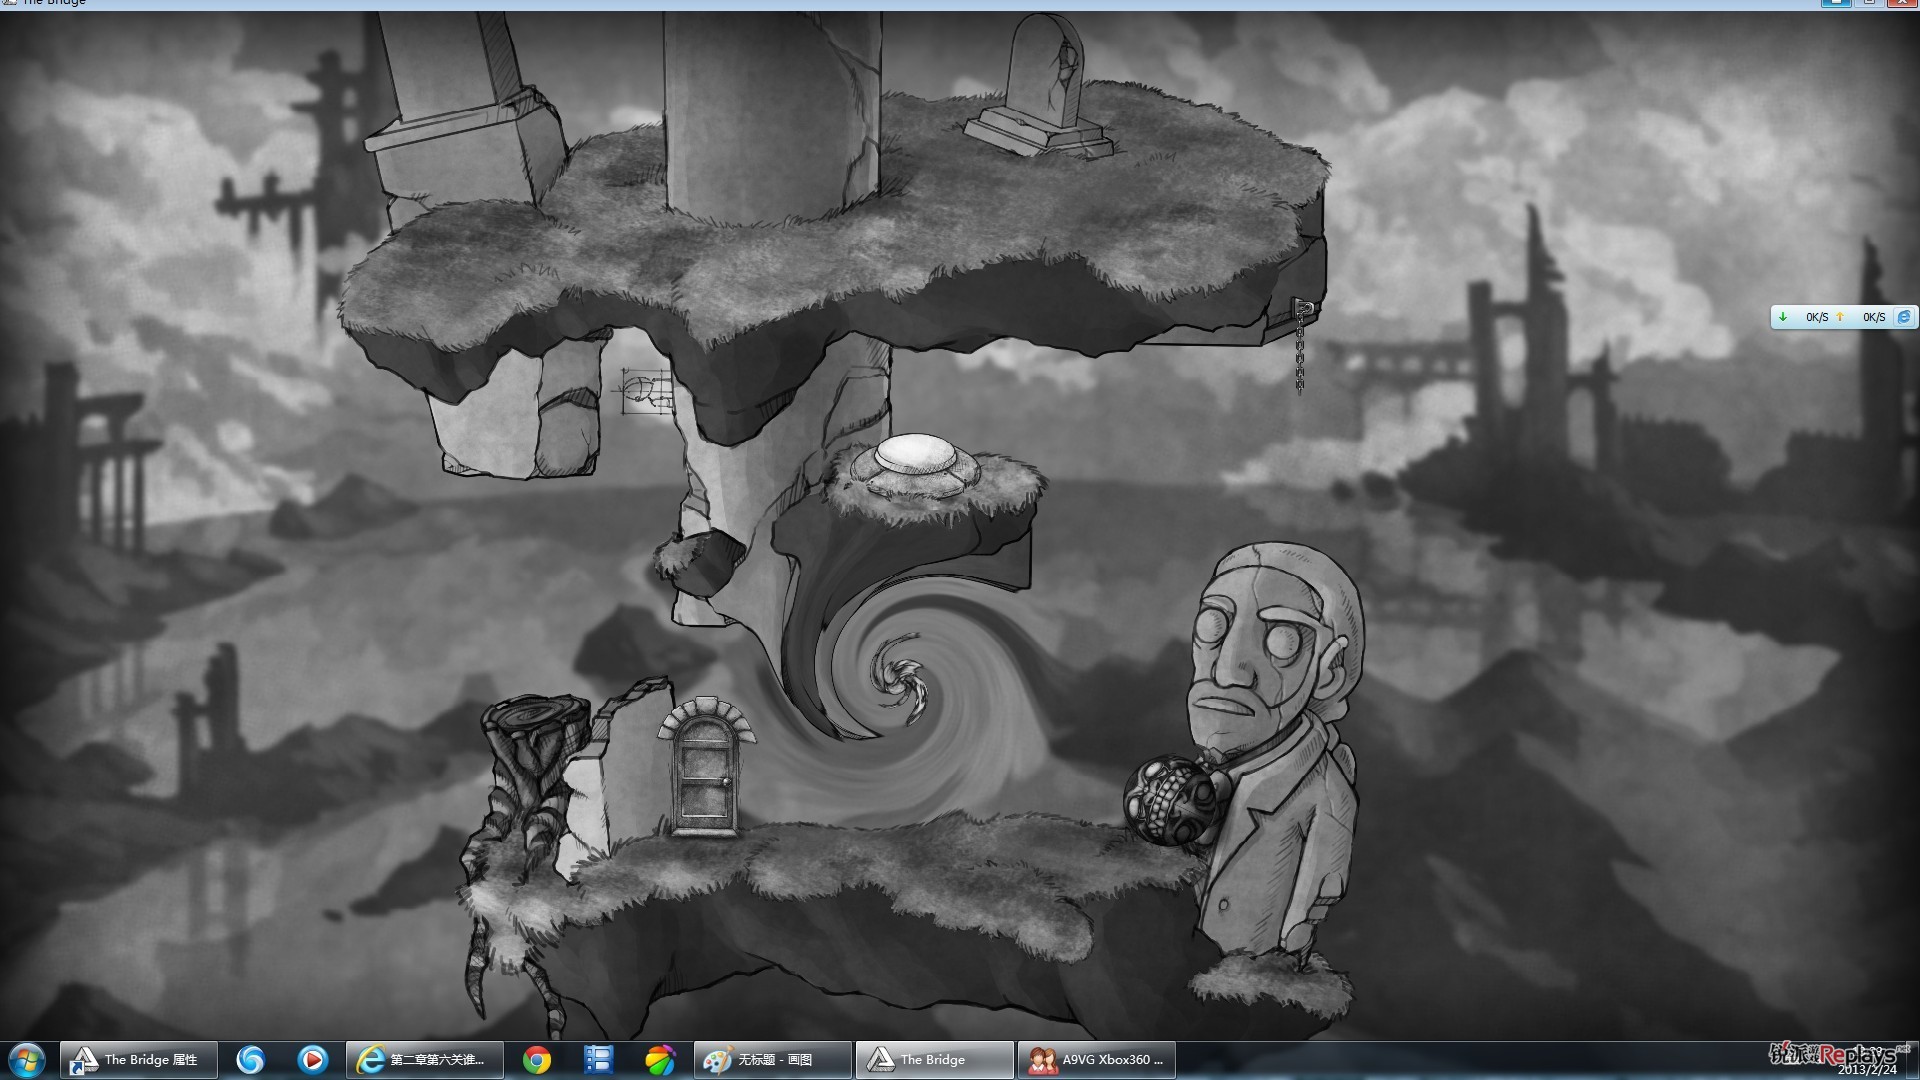This screenshot has height=1080, width=1920.
Task: Switch to the Internet Explorer '第二章第六关' window
Action: coord(425,1060)
